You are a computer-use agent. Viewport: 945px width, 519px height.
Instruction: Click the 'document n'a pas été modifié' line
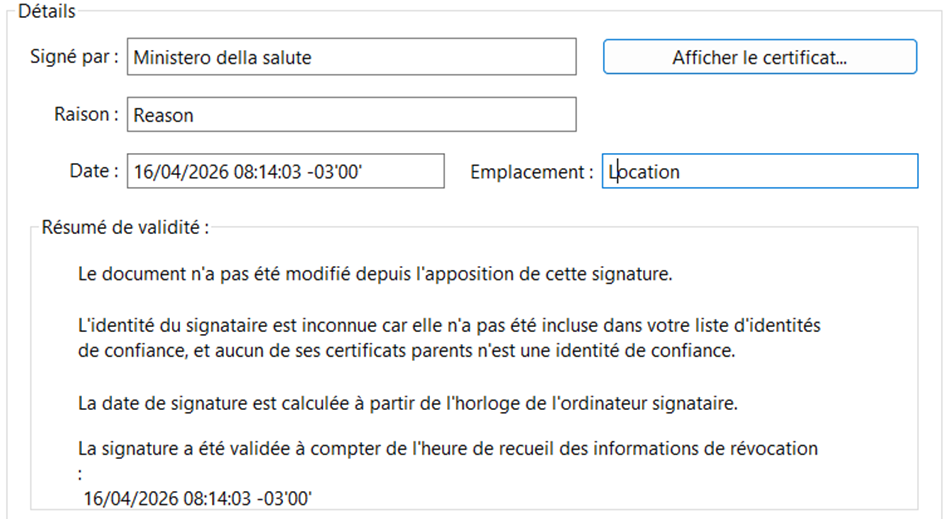tap(375, 274)
